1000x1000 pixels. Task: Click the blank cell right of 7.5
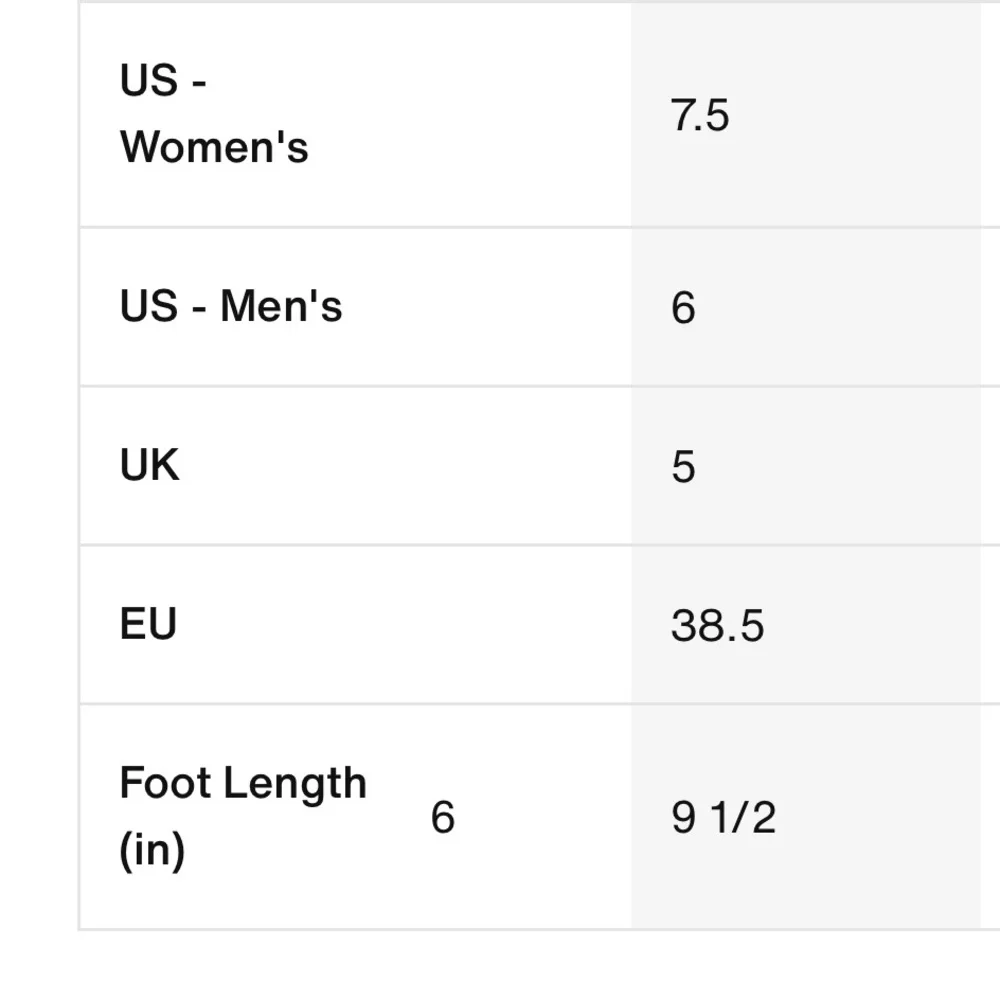pos(989,116)
